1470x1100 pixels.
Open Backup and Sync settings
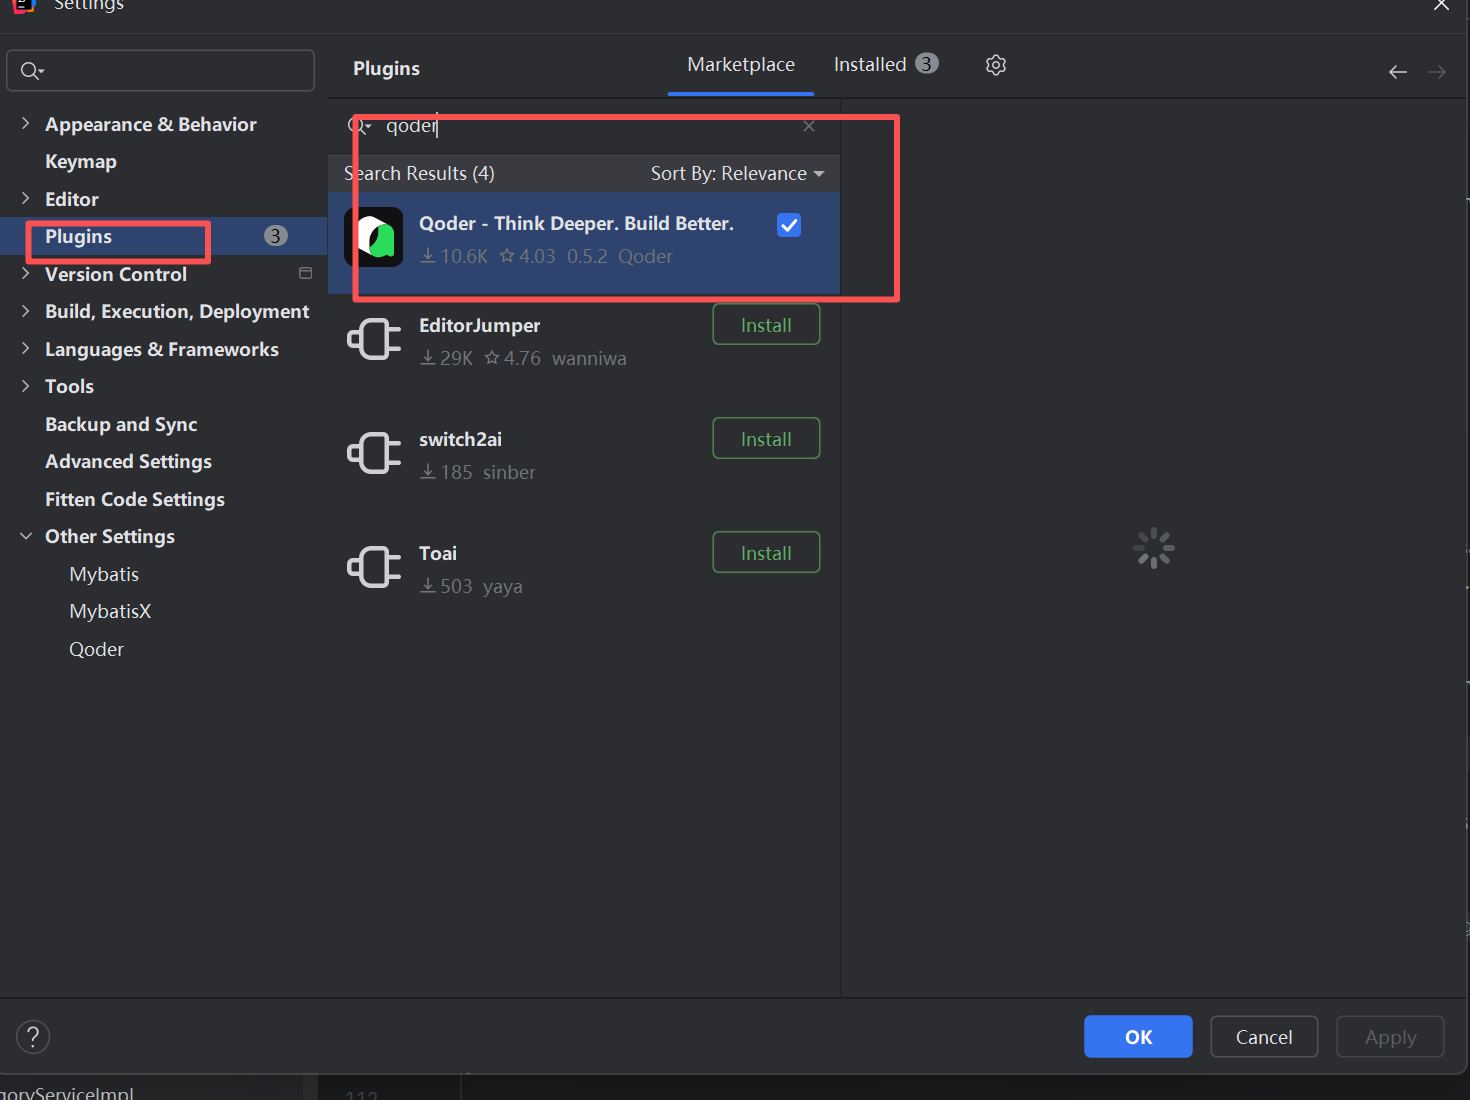121,425
